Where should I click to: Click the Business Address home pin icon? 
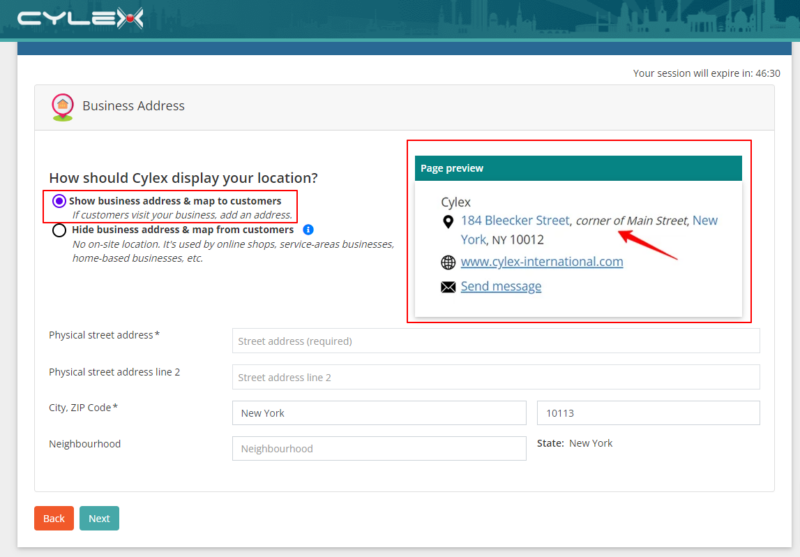tap(62, 107)
